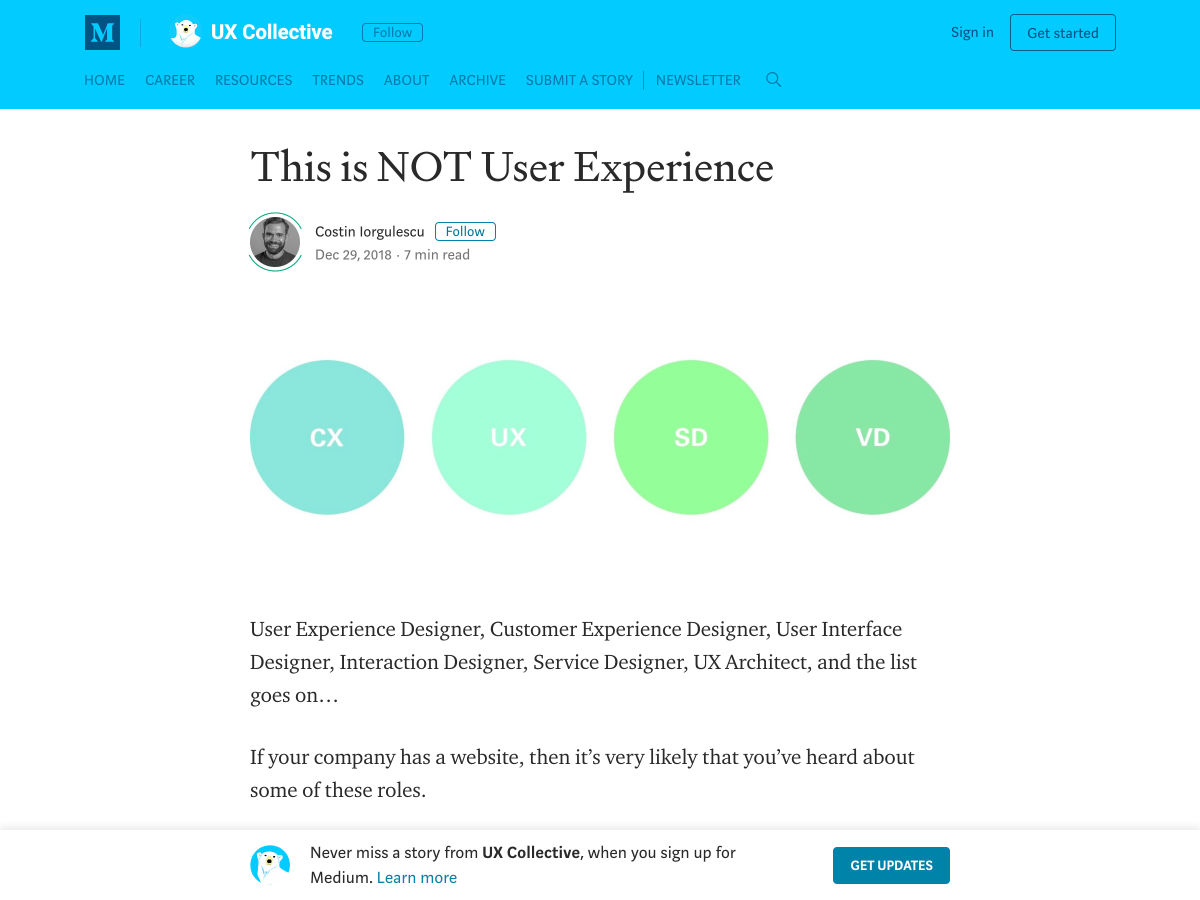Open the RESOURCES nav item
Screen dimensions: 1200x900
[x=253, y=80]
